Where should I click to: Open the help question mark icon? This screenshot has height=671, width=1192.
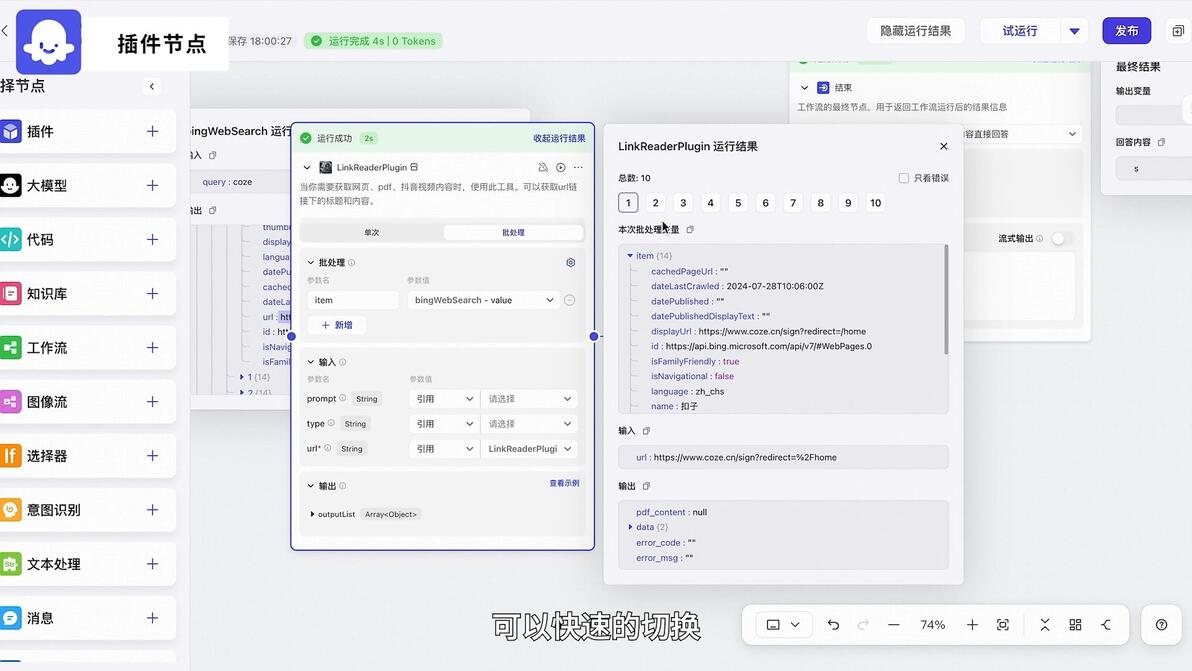[1161, 625]
